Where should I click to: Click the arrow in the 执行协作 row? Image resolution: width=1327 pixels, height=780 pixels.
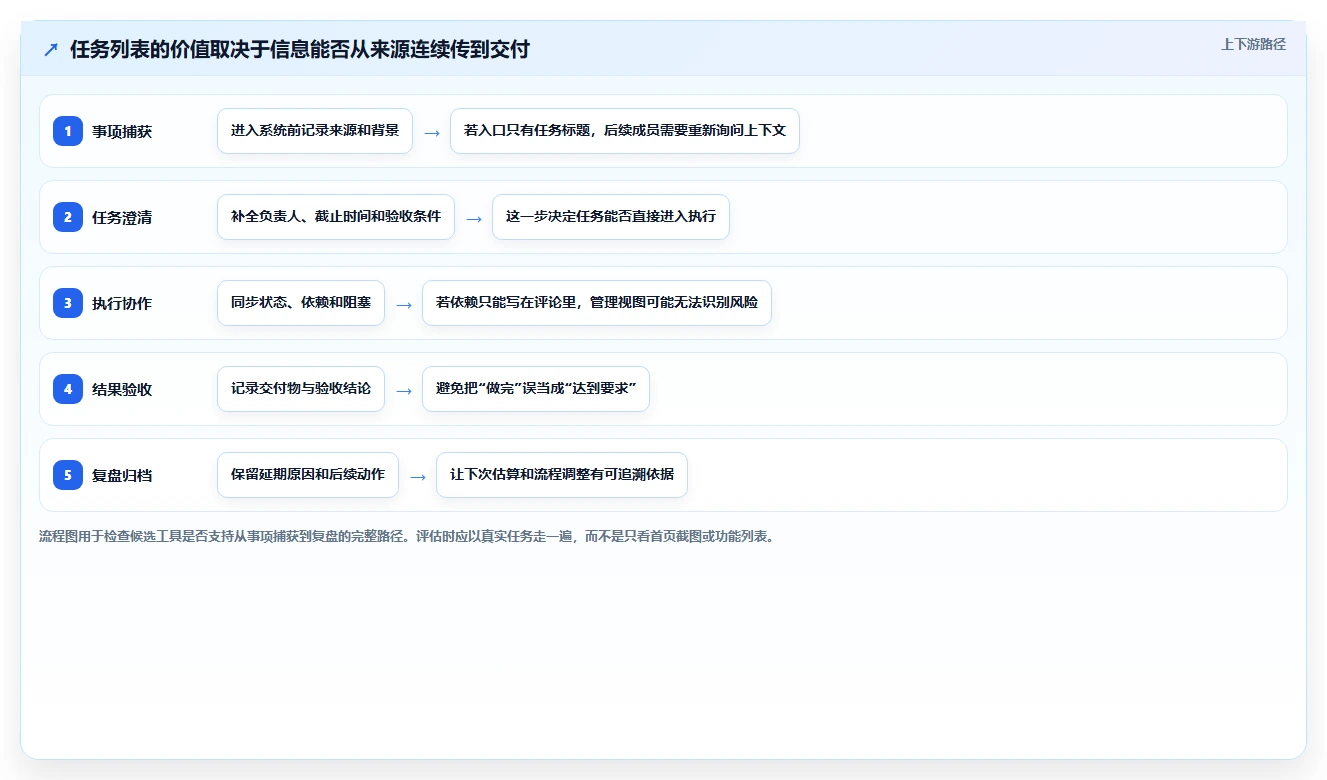404,304
